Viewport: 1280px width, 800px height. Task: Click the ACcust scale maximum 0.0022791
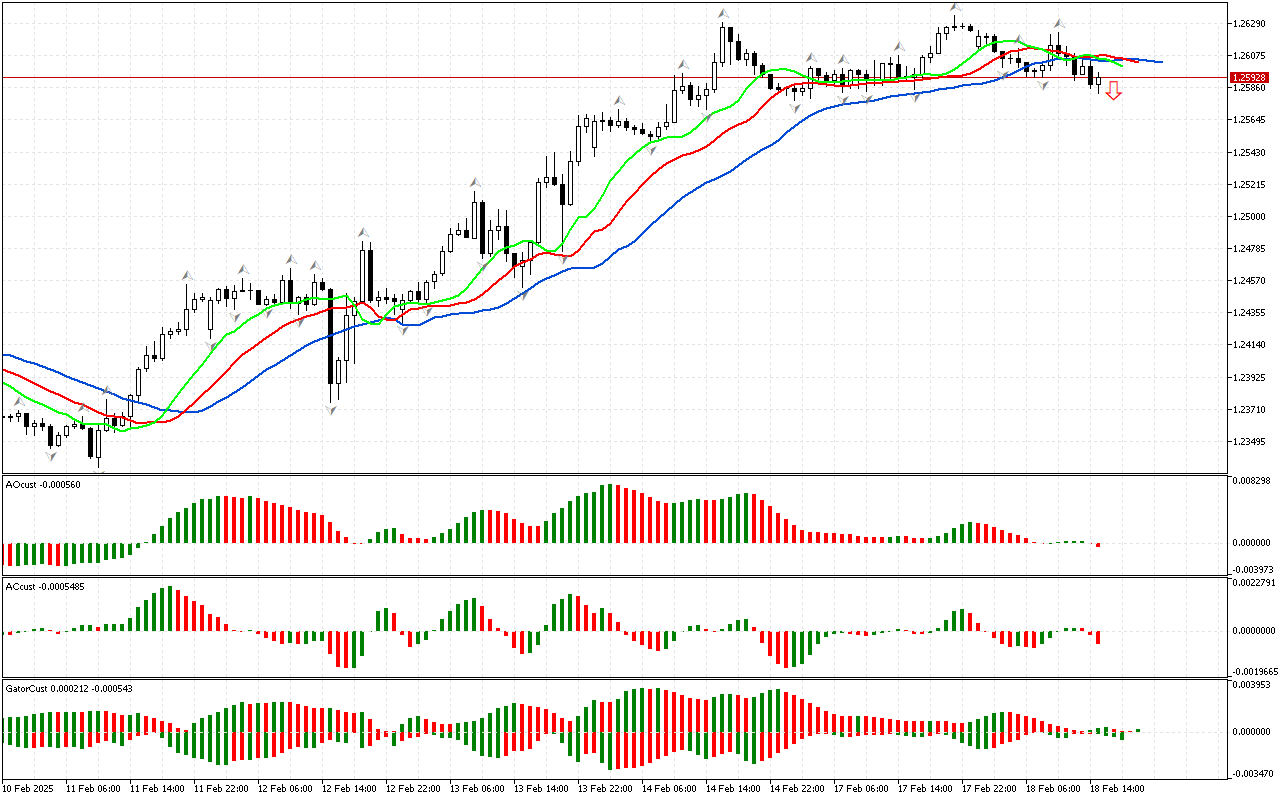[x=1254, y=583]
